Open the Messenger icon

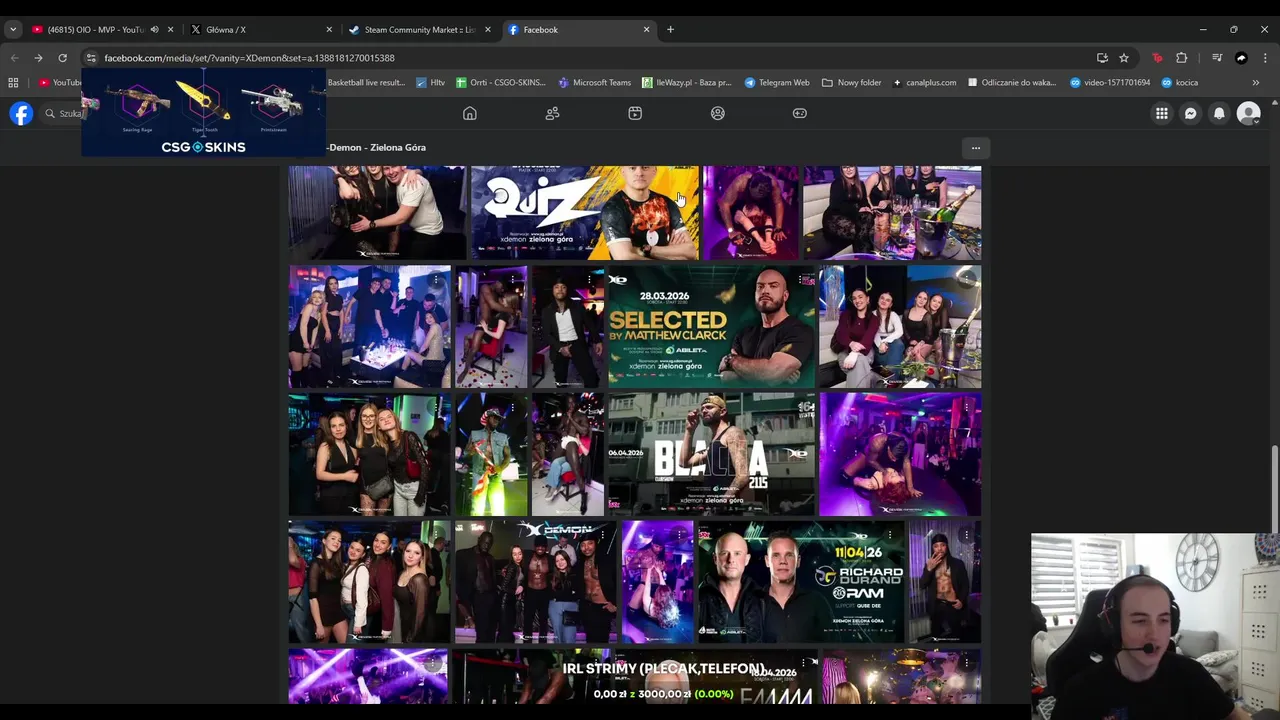[x=1190, y=113]
